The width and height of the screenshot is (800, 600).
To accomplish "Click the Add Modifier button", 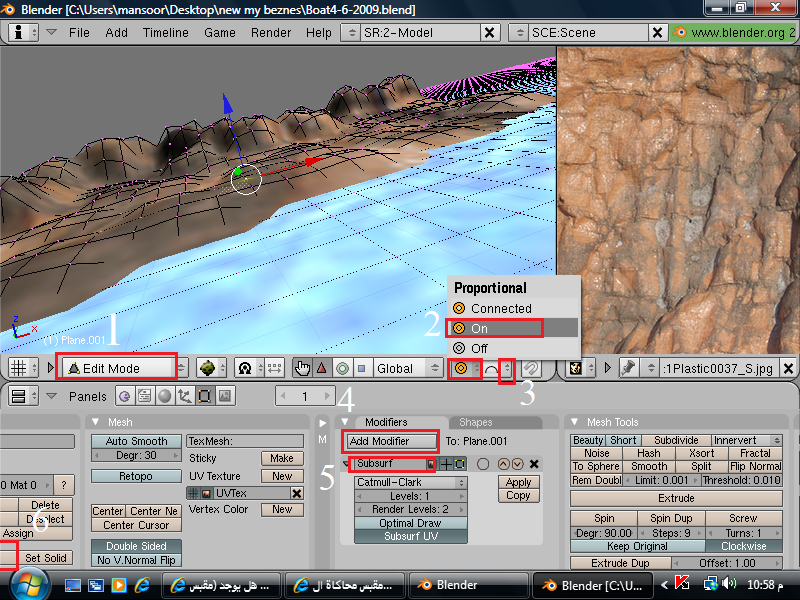I will point(391,441).
